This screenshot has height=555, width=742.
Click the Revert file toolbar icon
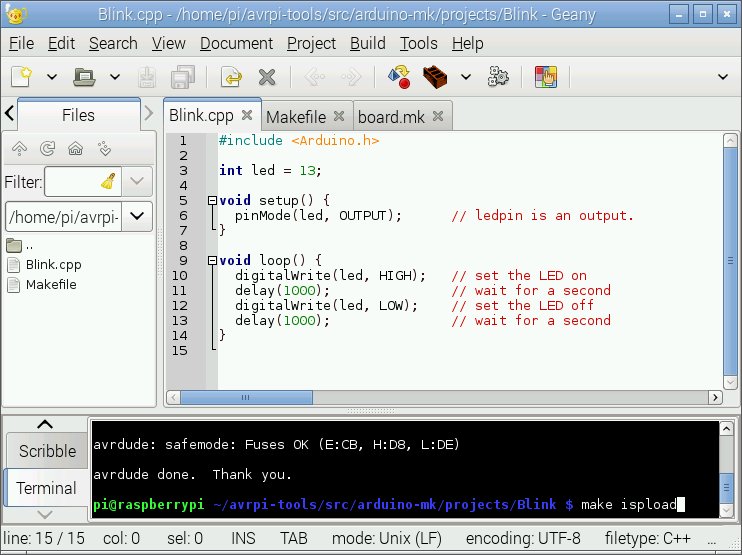pos(231,76)
